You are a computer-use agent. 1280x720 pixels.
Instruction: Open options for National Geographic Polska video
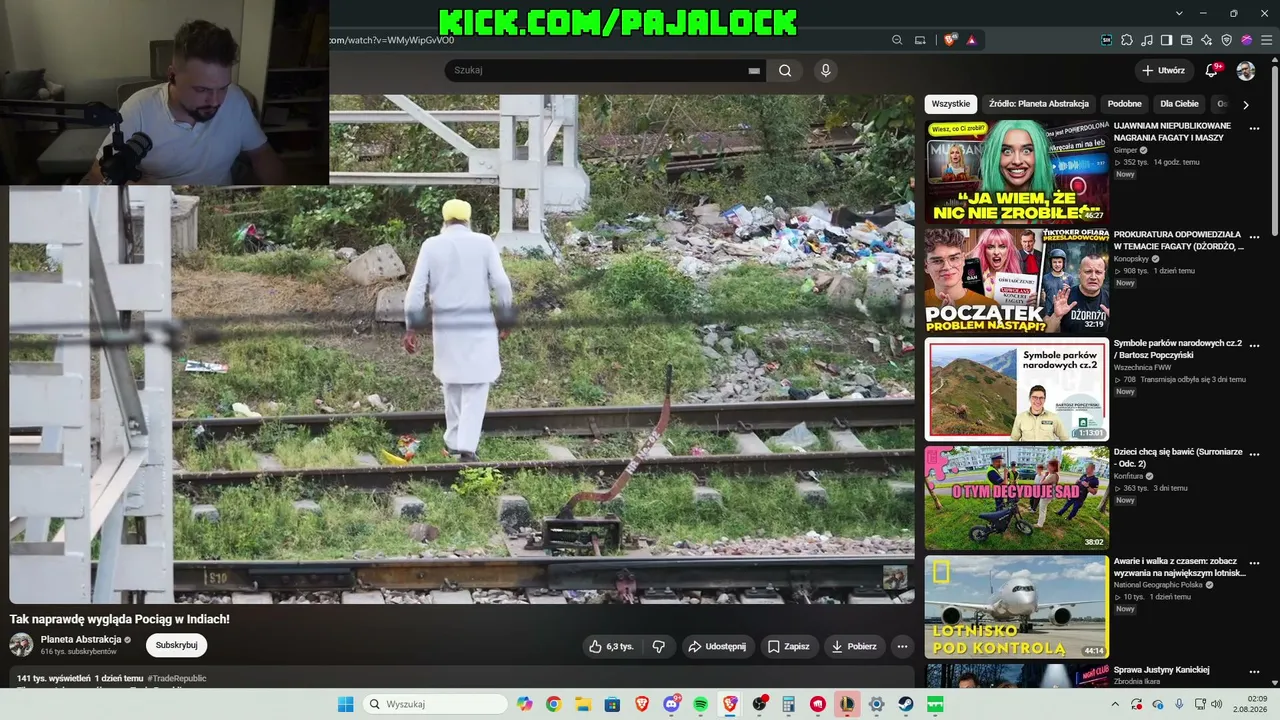point(1255,563)
